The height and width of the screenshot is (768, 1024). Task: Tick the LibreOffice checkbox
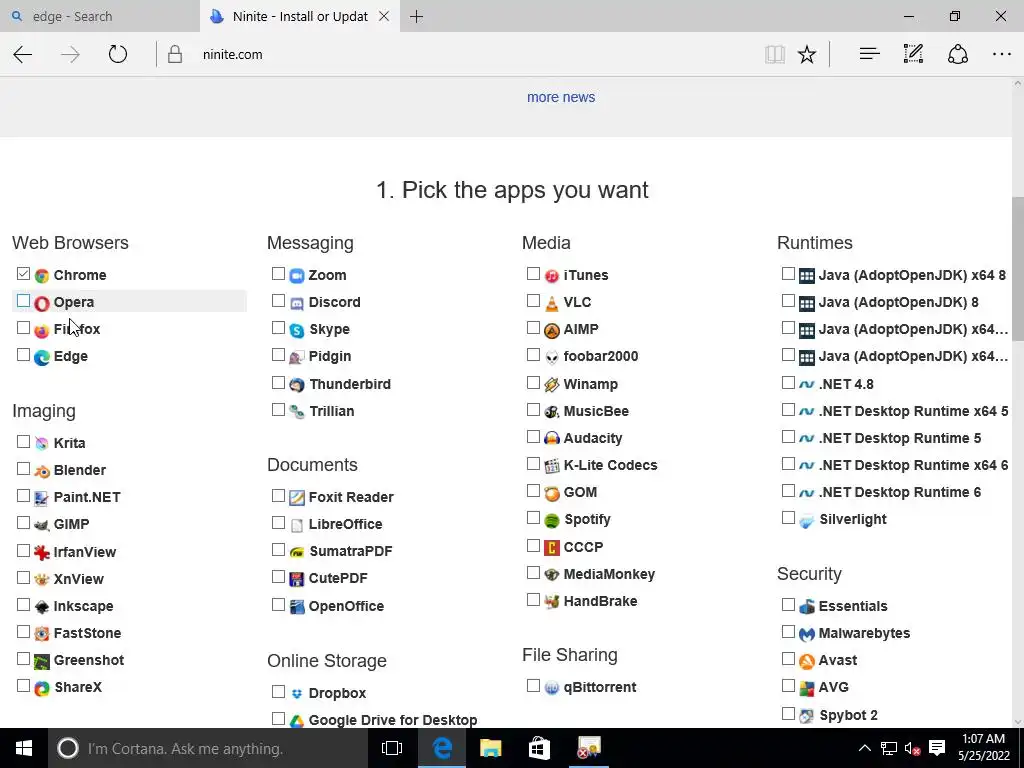coord(278,523)
